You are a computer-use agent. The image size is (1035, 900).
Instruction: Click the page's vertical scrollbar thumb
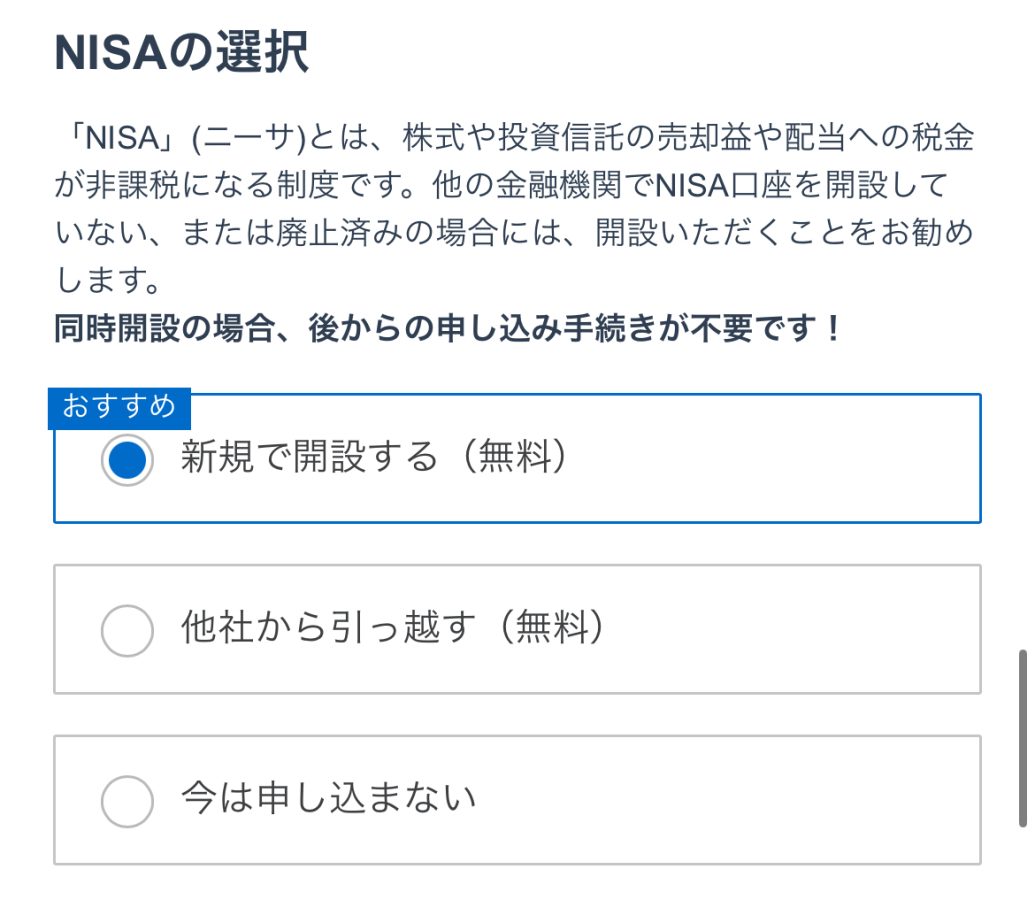[1022, 738]
